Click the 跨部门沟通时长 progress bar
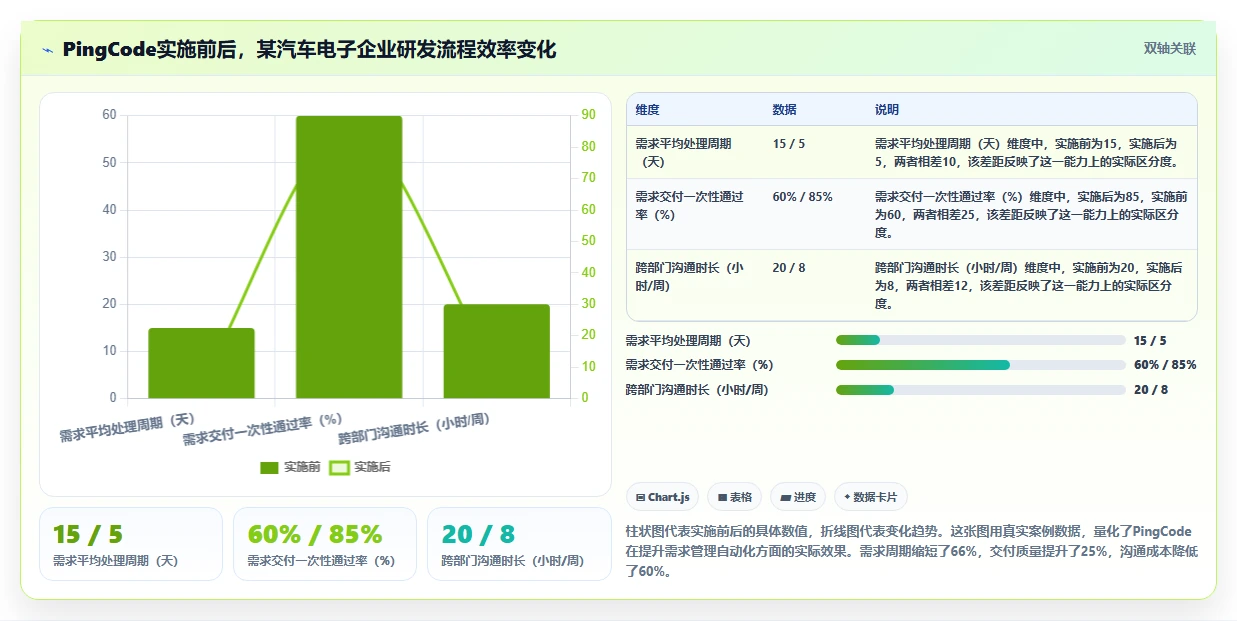Image resolution: width=1237 pixels, height=621 pixels. 980,390
